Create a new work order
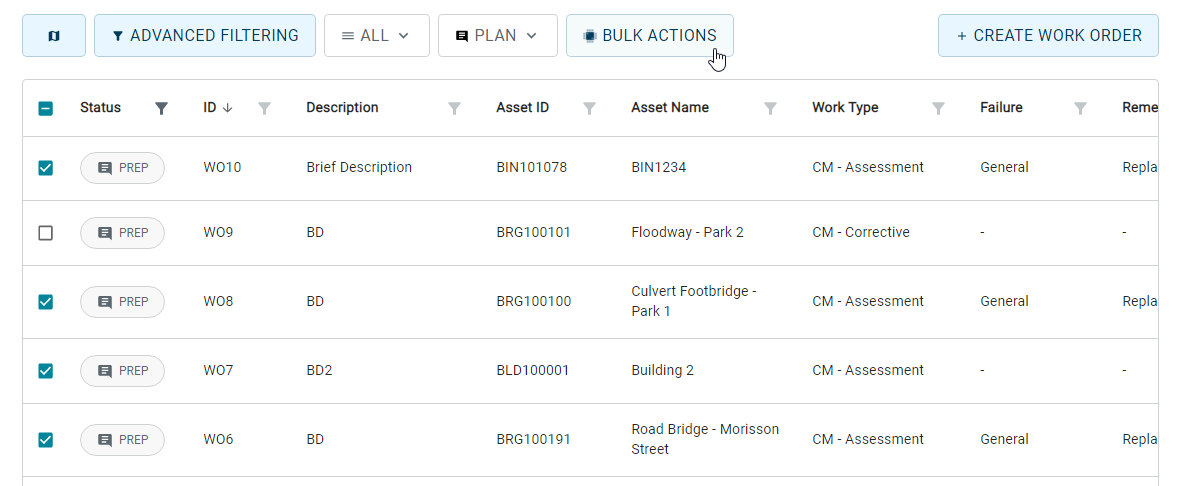Image resolution: width=1177 pixels, height=486 pixels. [x=1049, y=35]
